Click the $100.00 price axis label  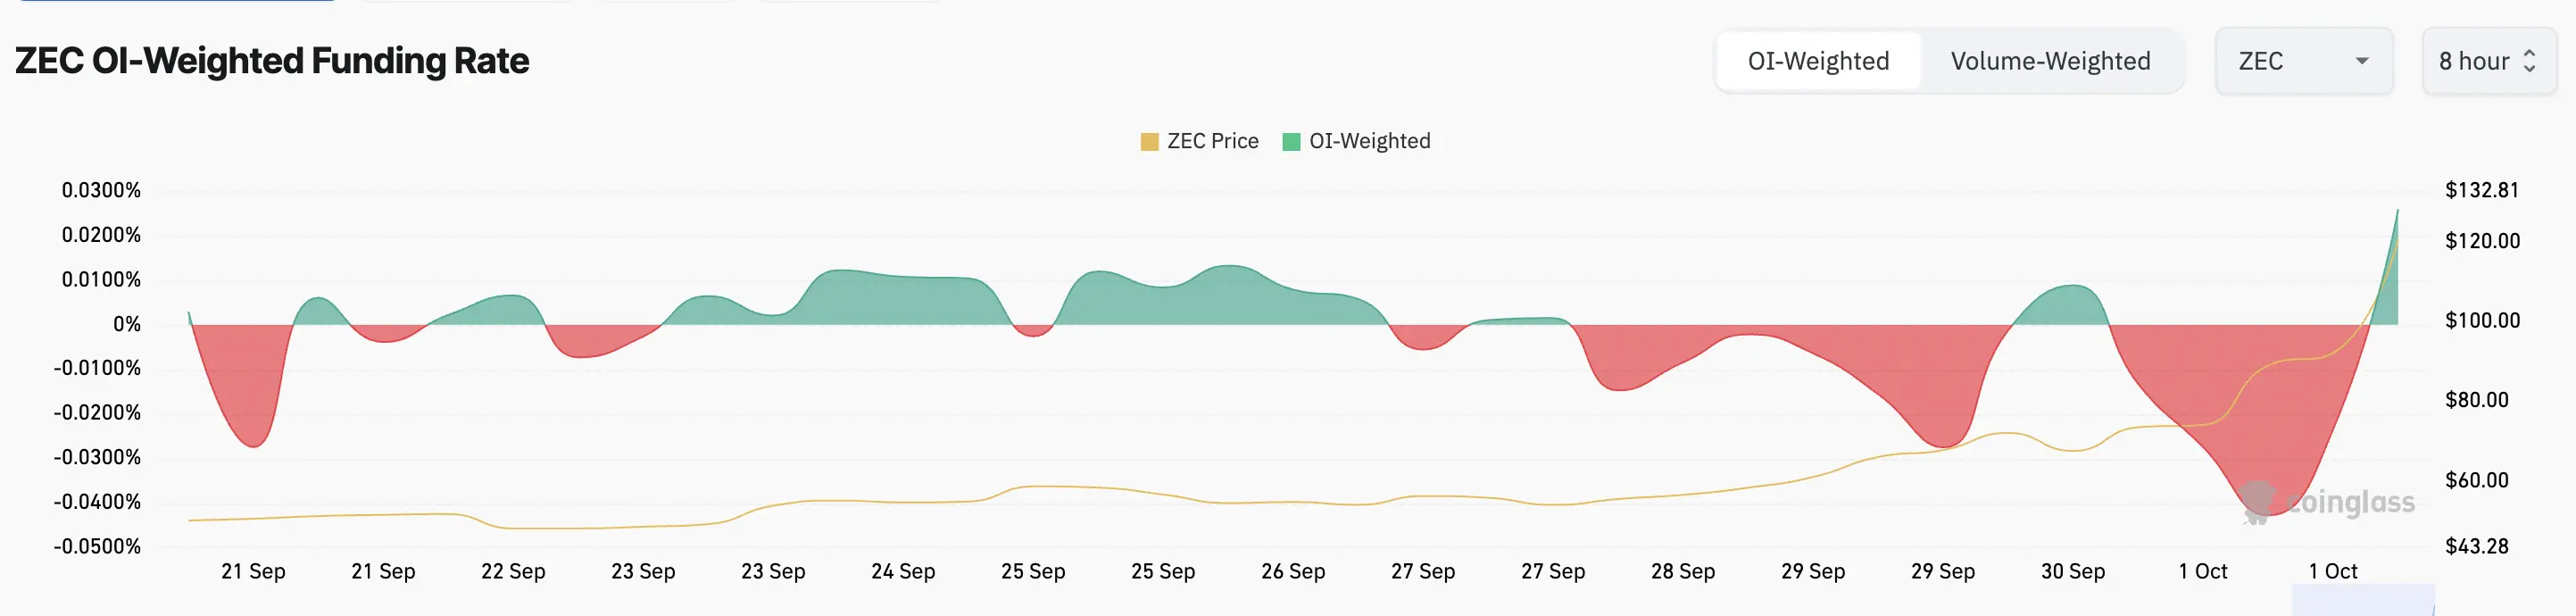tap(2482, 320)
